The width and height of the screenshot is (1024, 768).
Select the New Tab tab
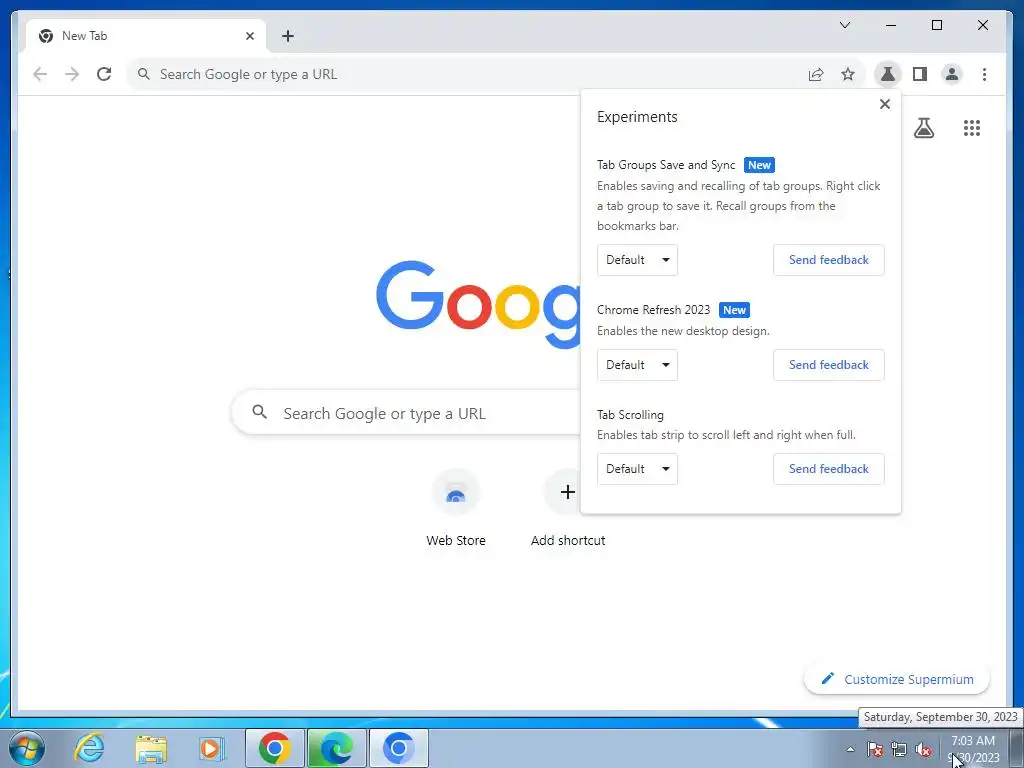[x=146, y=36]
